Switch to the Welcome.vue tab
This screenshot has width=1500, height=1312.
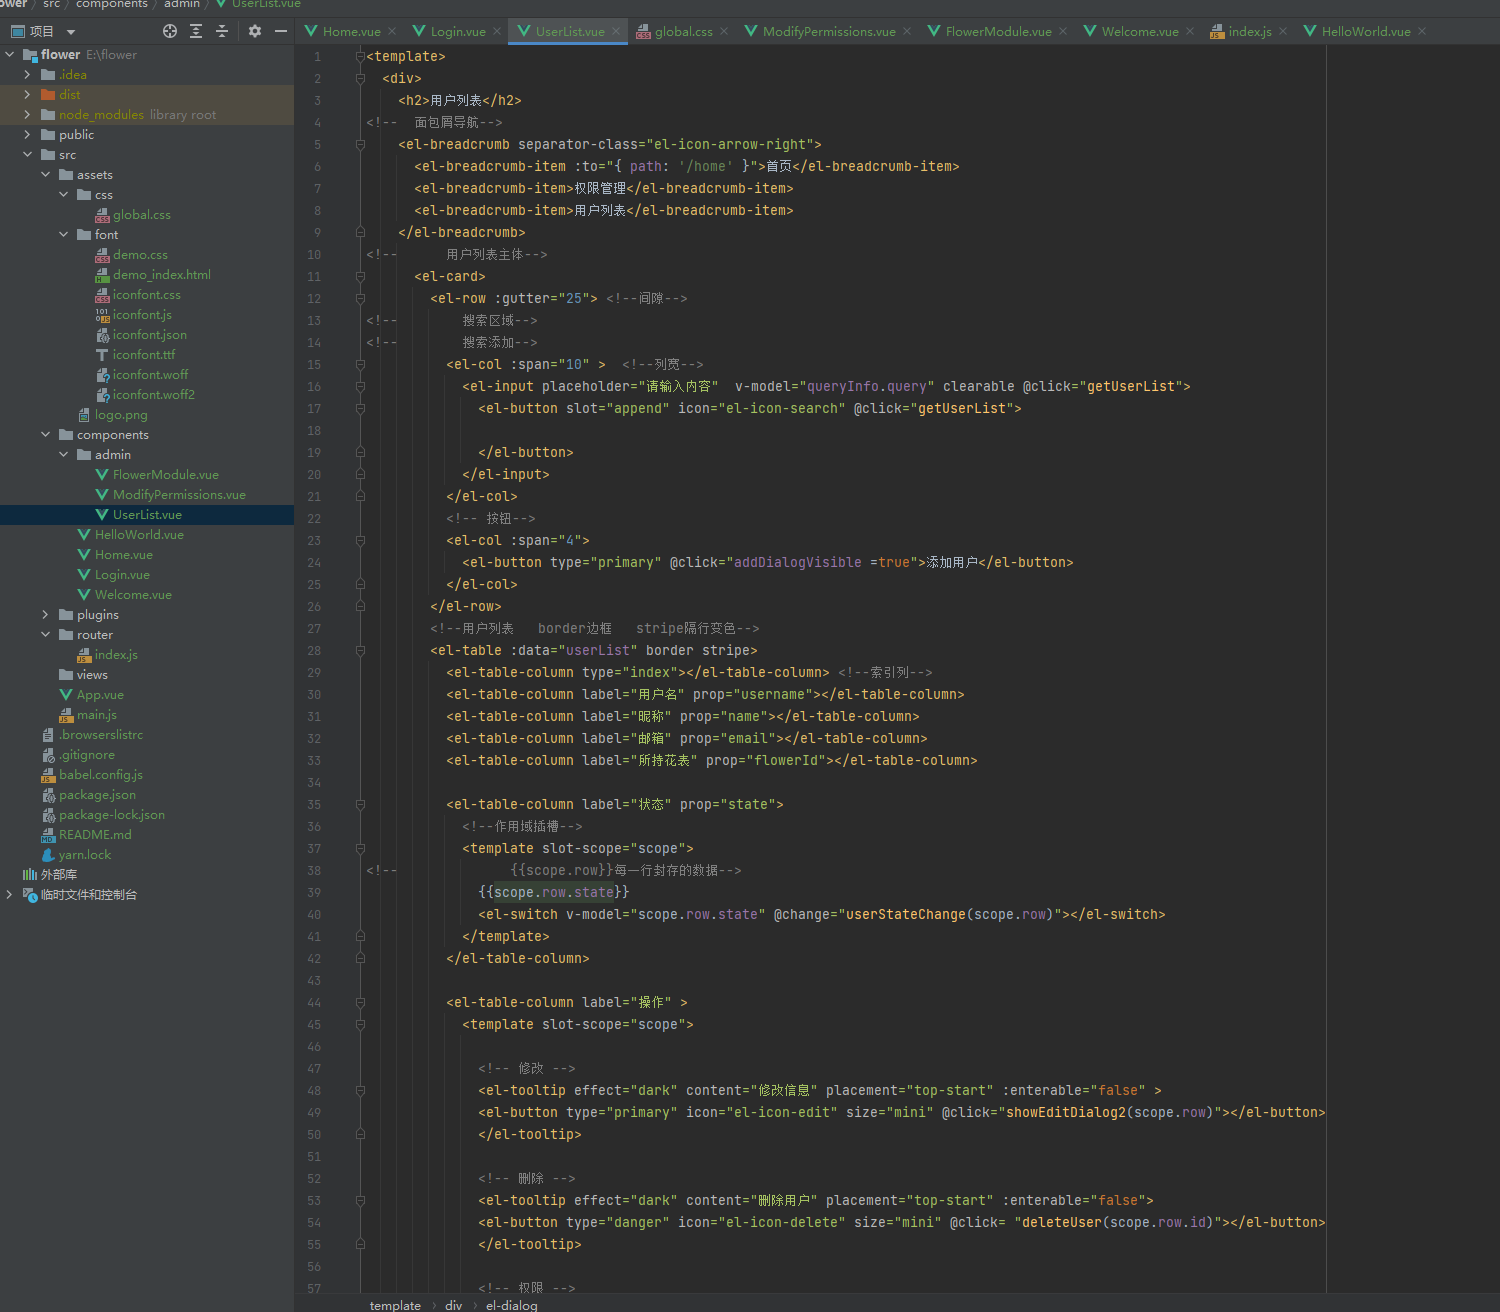1140,31
